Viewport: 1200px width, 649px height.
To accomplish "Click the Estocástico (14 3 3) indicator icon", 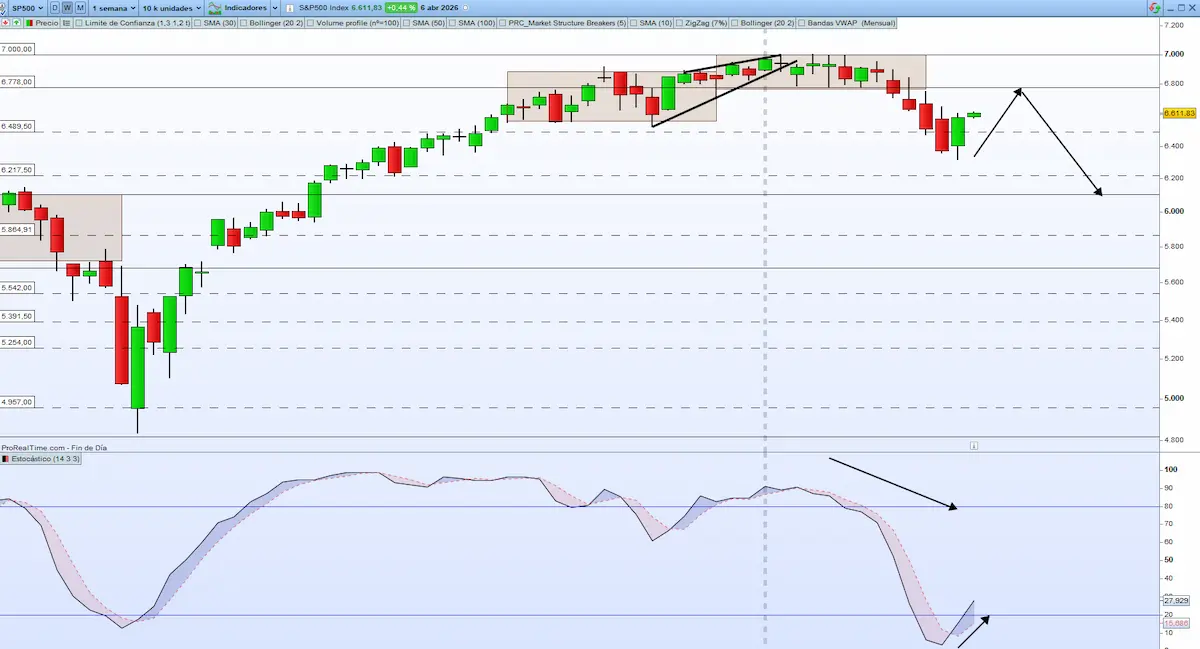I will (x=7, y=460).
